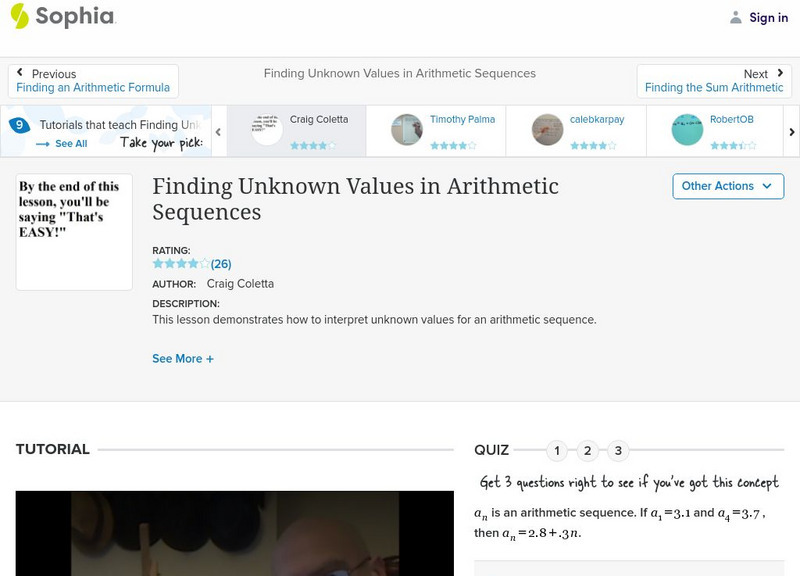Select Craig Coletta tutorial thumbnail
800x576 pixels.
click(266, 130)
